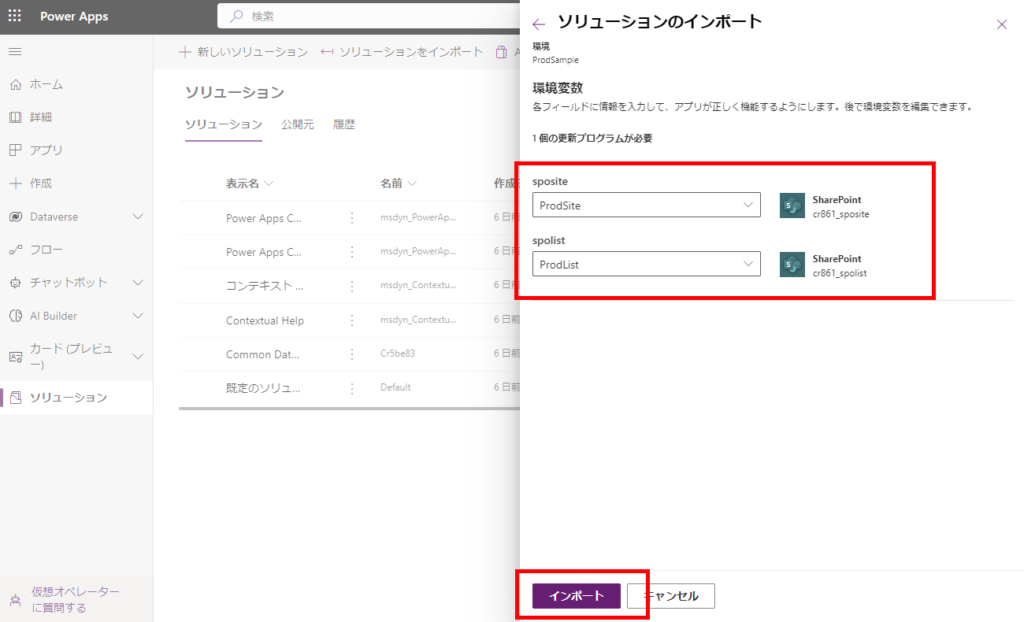This screenshot has width=1024, height=622.
Task: Click the 仮想オペレーター person icon
Action: point(16,600)
